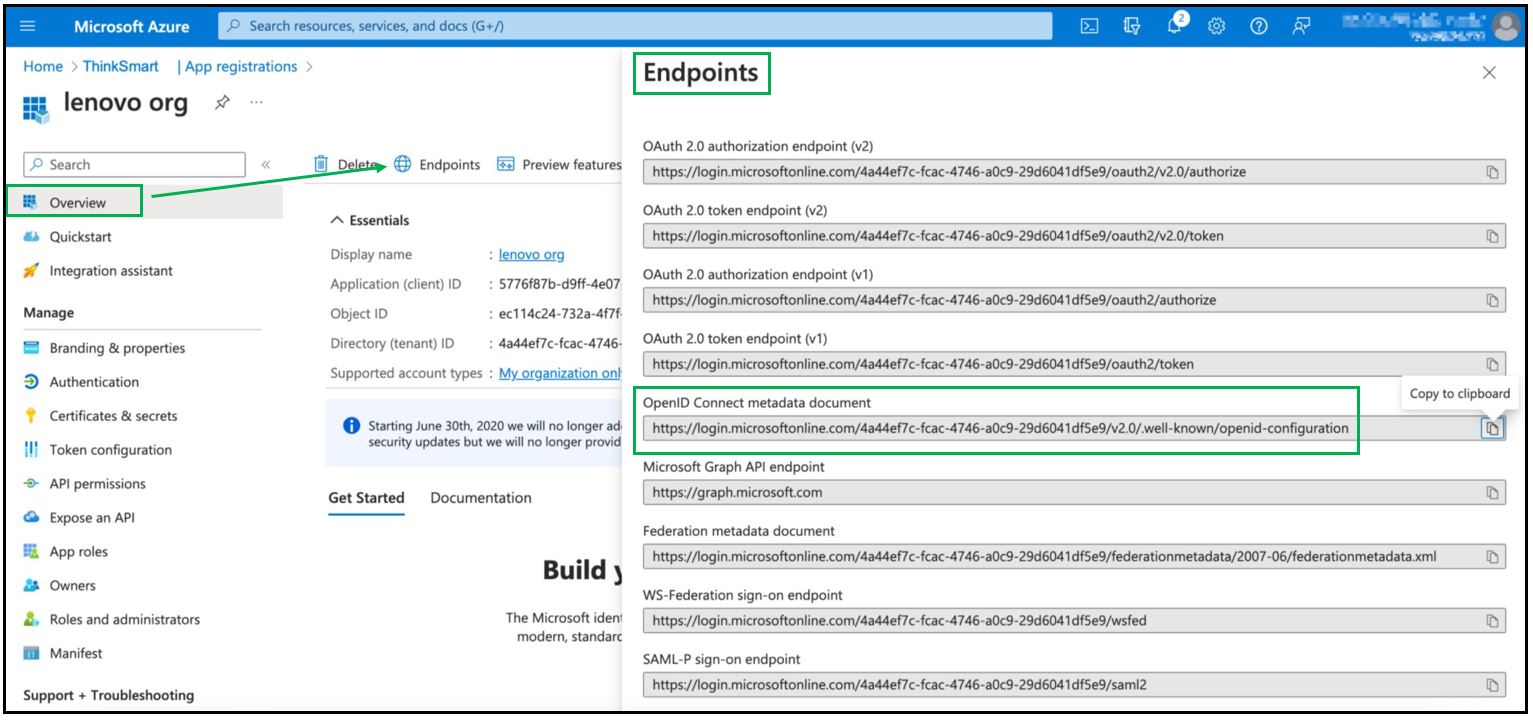Open the Feedback icon in top bar
Screen dimensions: 1533x720
click(x=1301, y=27)
